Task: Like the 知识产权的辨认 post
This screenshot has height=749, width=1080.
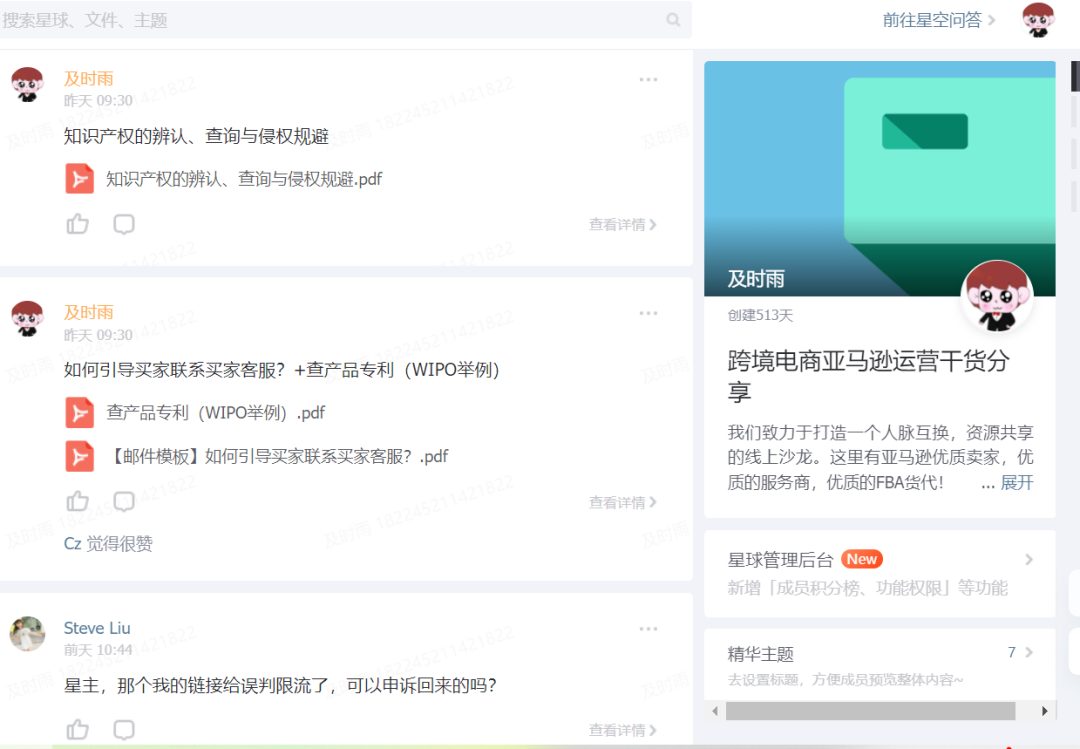Action: tap(78, 224)
